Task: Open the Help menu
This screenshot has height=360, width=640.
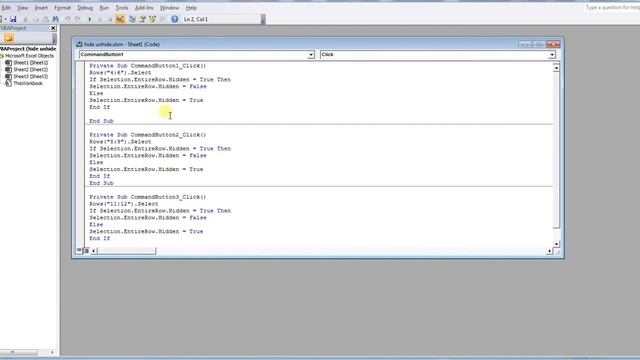Action: click(191, 8)
